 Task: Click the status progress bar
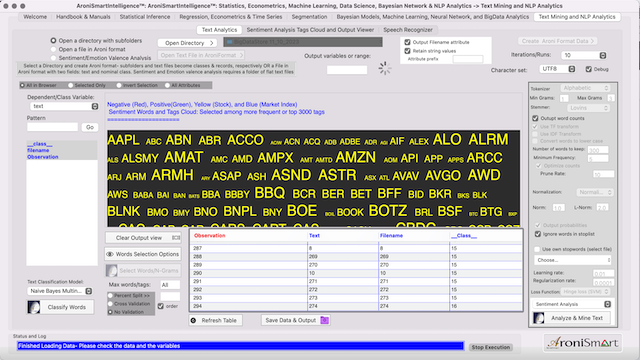click(240, 346)
